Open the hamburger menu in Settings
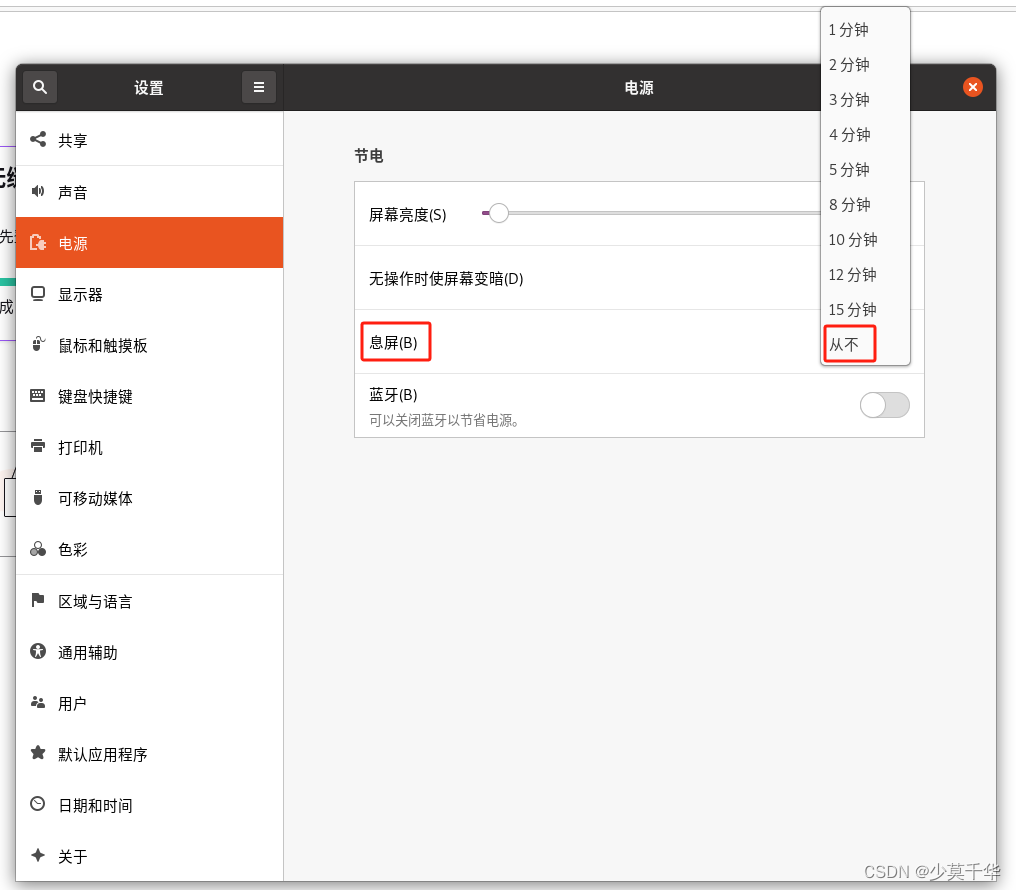1016x890 pixels. [x=258, y=87]
